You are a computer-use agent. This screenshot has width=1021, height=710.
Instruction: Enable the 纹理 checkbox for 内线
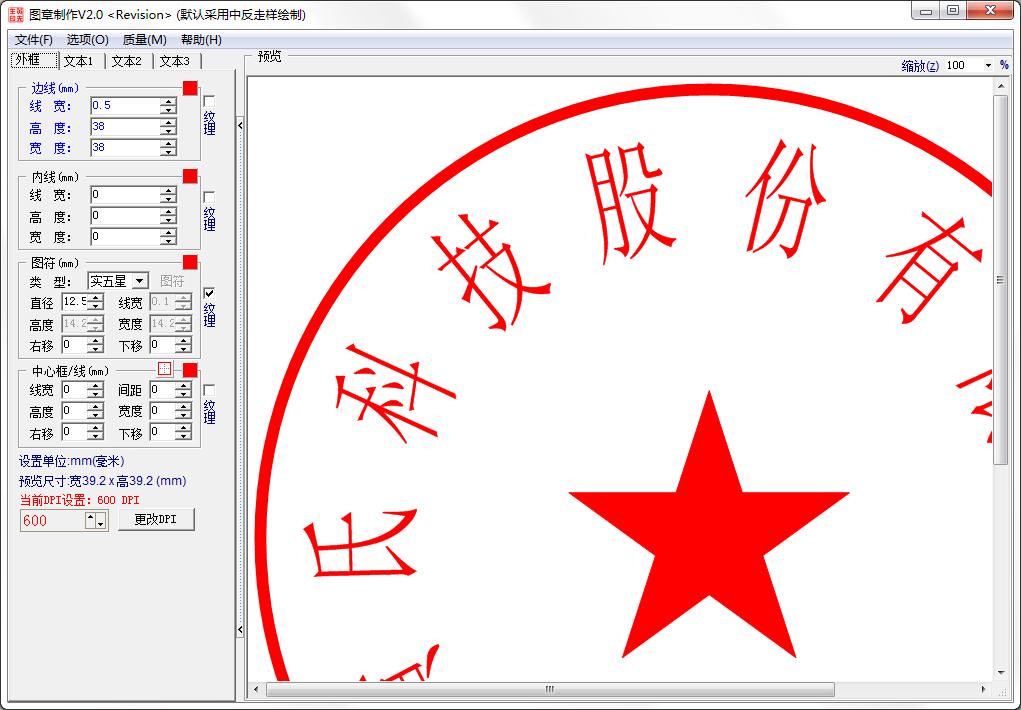pyautogui.click(x=208, y=194)
